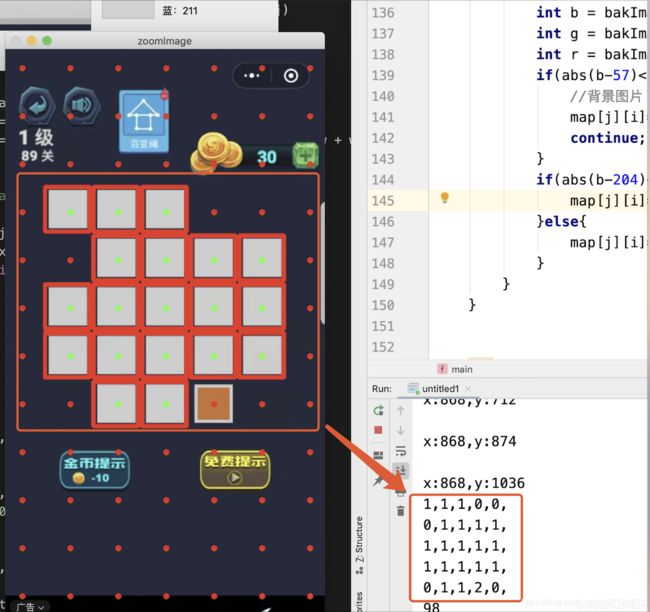Click line number 139 in the gutter

pos(383,75)
